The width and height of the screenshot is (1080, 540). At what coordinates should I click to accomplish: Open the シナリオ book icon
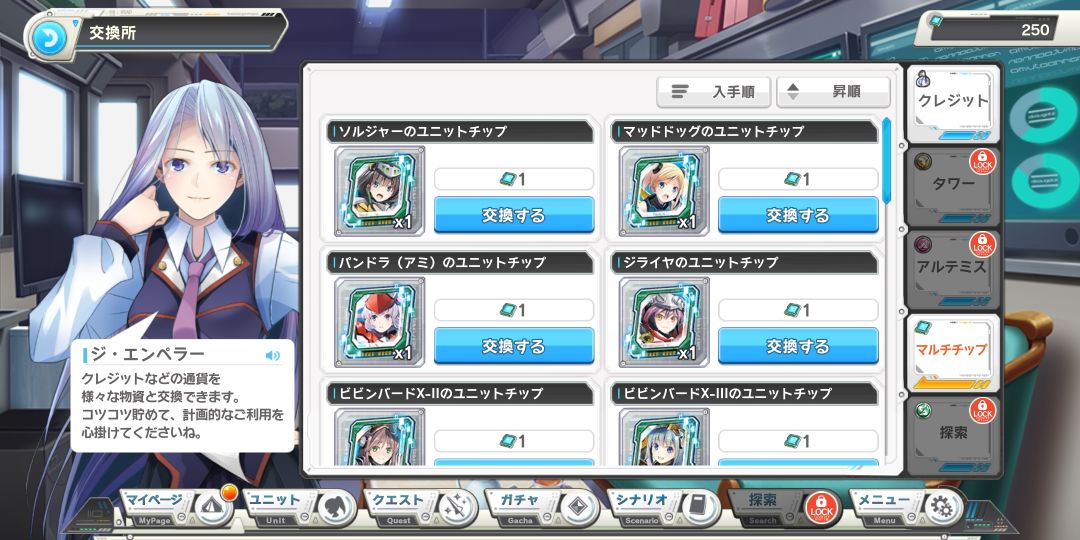tap(701, 508)
